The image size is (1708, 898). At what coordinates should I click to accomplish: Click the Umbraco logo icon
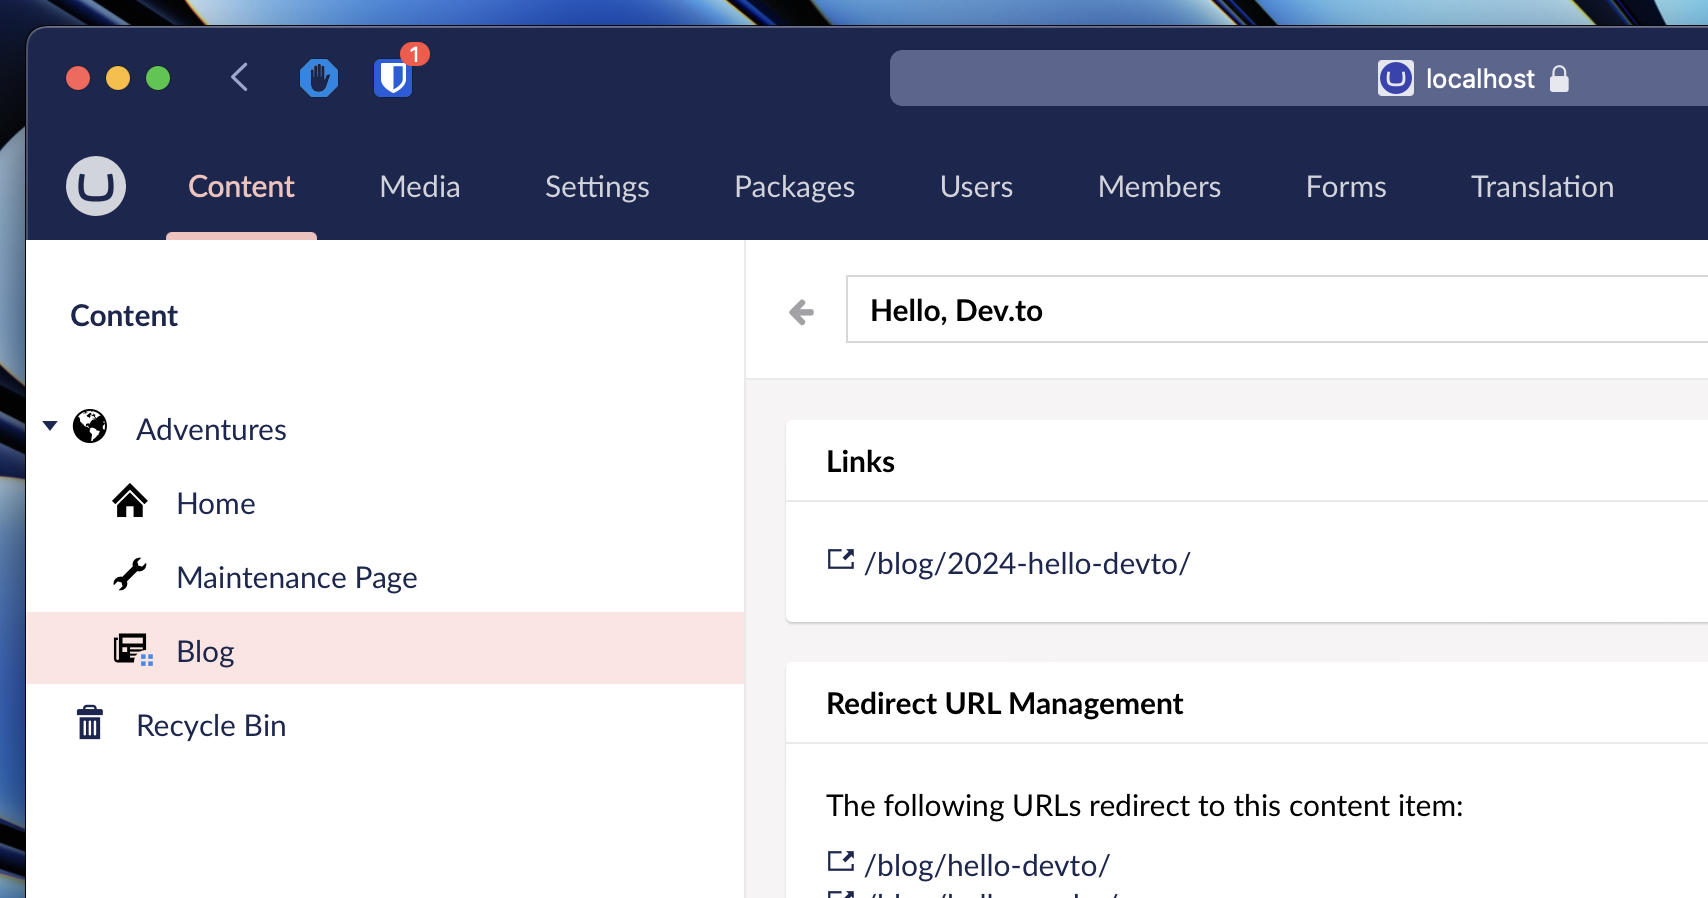[96, 186]
